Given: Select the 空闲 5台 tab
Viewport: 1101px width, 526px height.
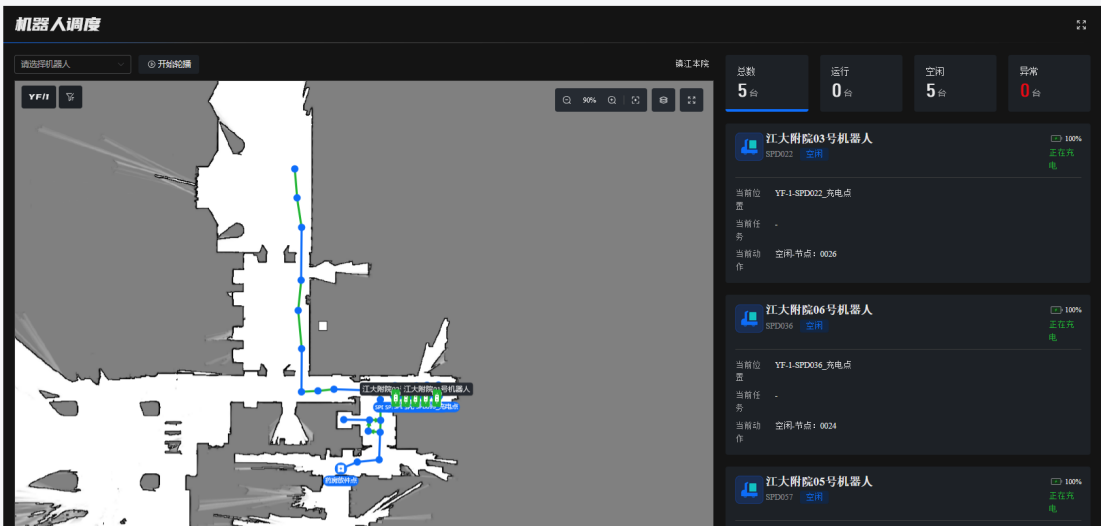Looking at the screenshot, I should [x=955, y=83].
